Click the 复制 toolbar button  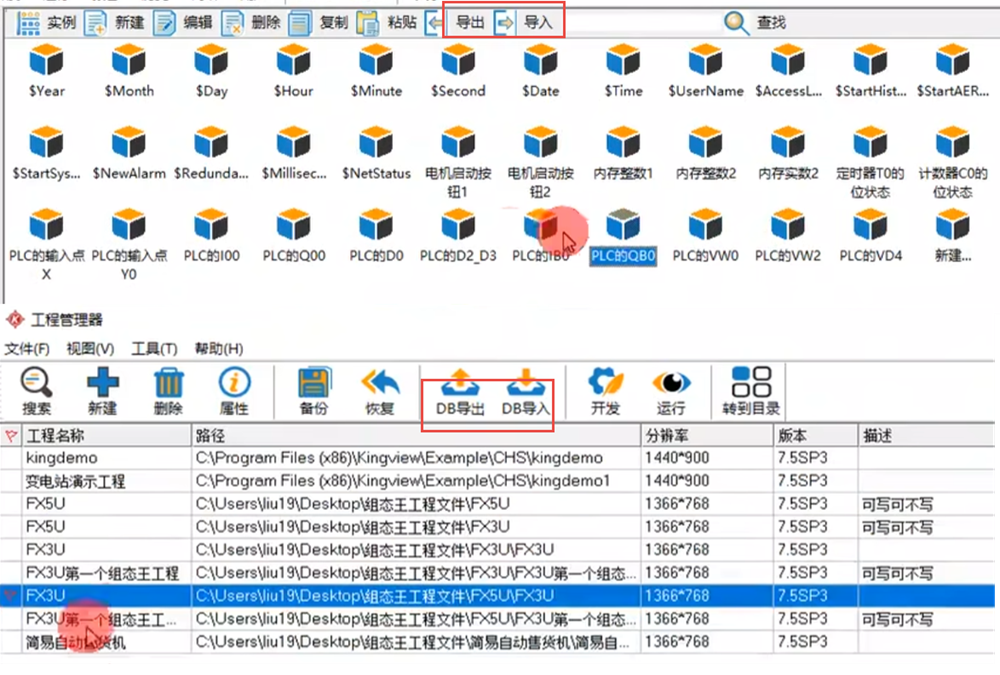[x=319, y=23]
